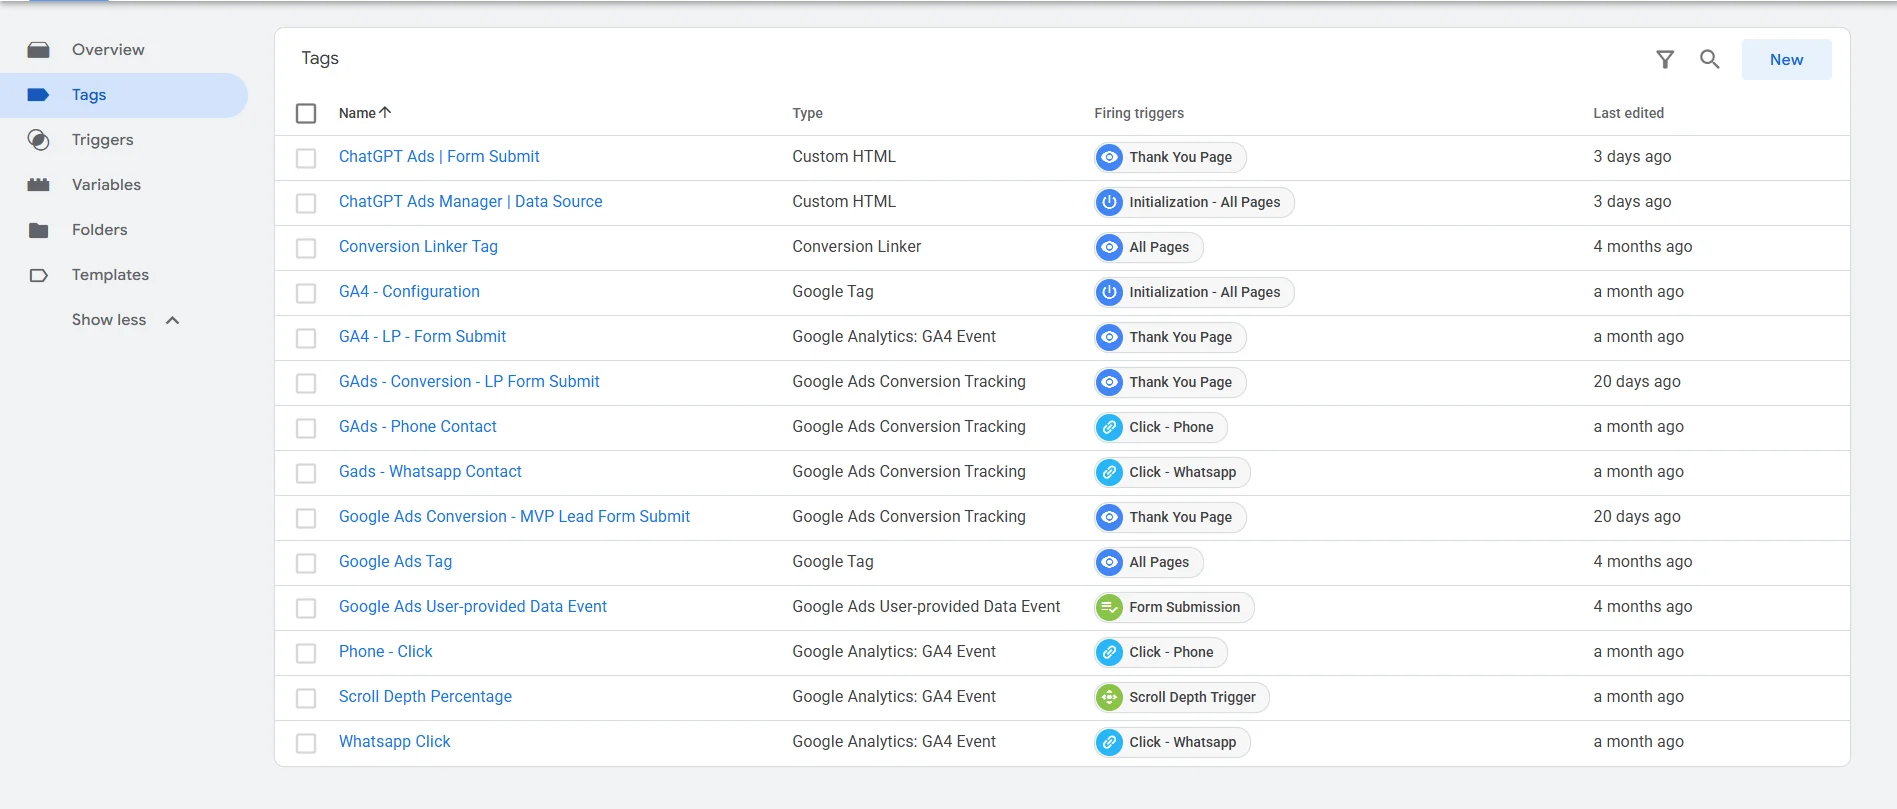This screenshot has height=809, width=1897.
Task: Click the Form Submission trigger icon
Action: 1109,607
